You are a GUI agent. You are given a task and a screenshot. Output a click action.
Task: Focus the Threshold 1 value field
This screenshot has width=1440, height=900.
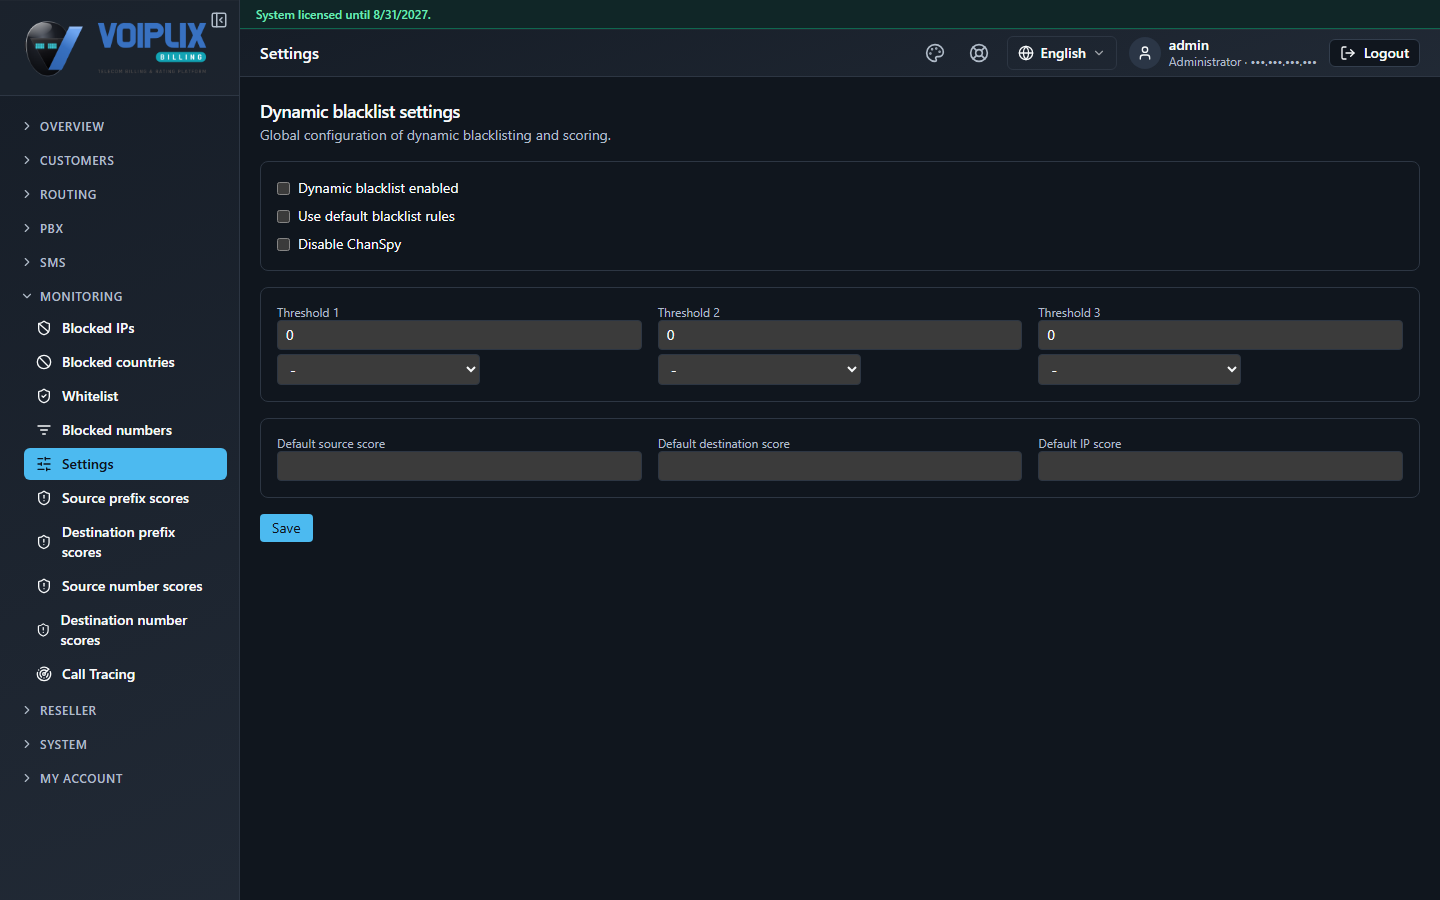(x=459, y=335)
